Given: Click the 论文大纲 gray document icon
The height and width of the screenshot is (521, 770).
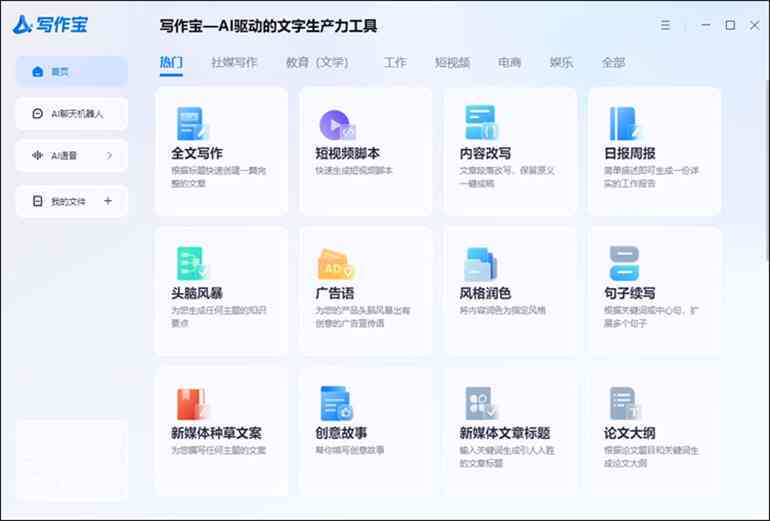Looking at the screenshot, I should (x=624, y=403).
